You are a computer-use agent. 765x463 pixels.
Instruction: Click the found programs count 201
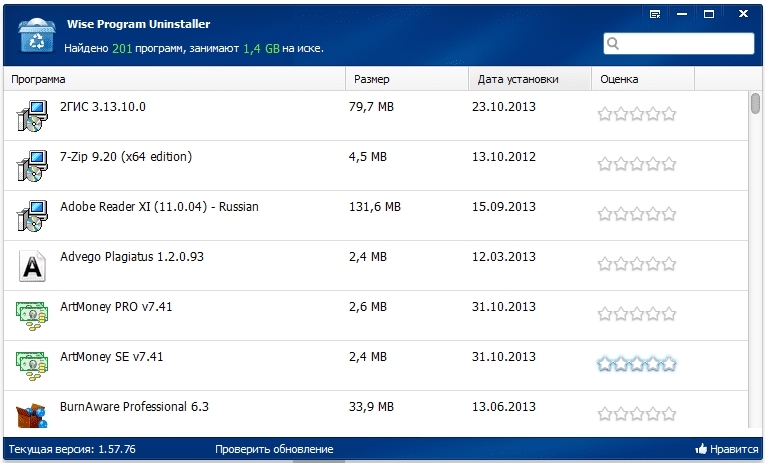tap(122, 48)
